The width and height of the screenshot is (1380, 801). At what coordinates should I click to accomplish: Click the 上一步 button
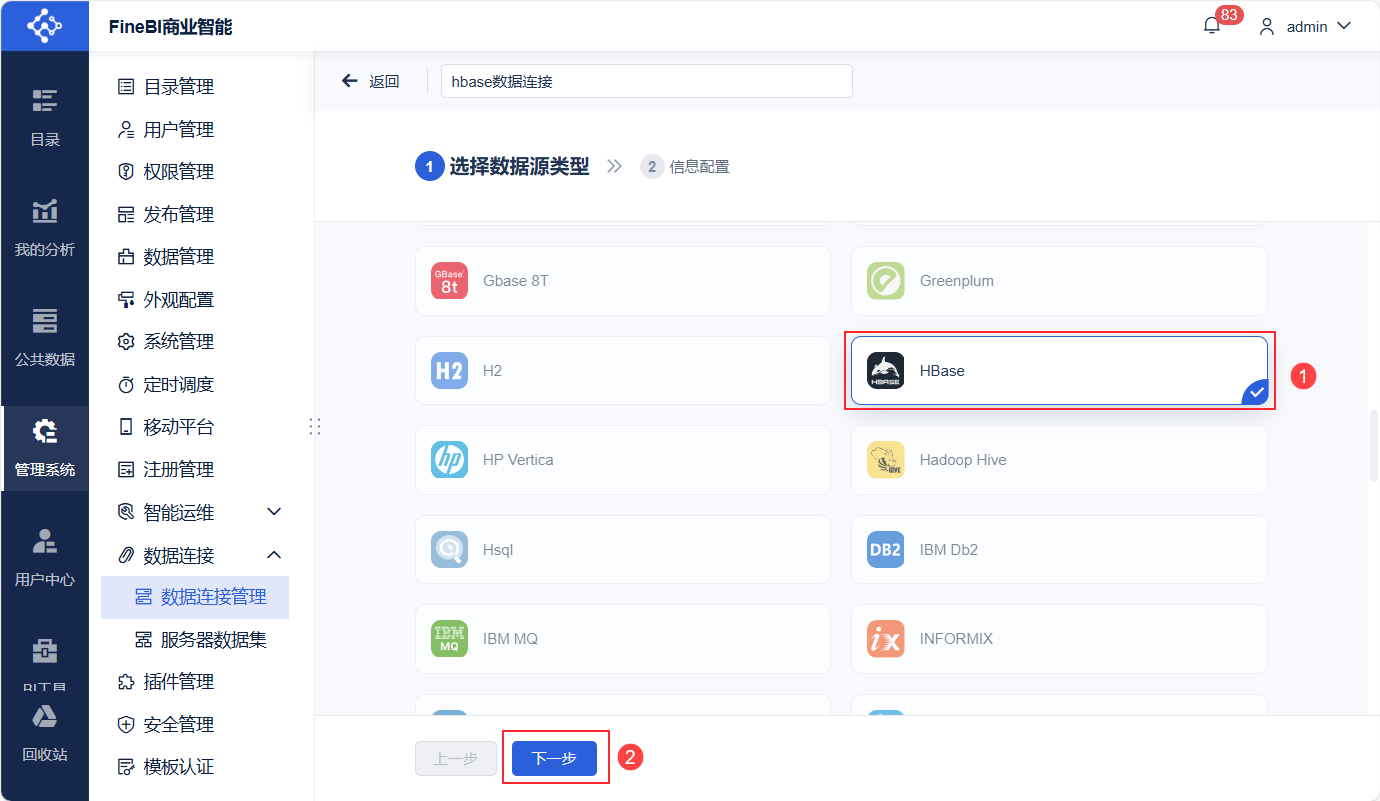(456, 758)
